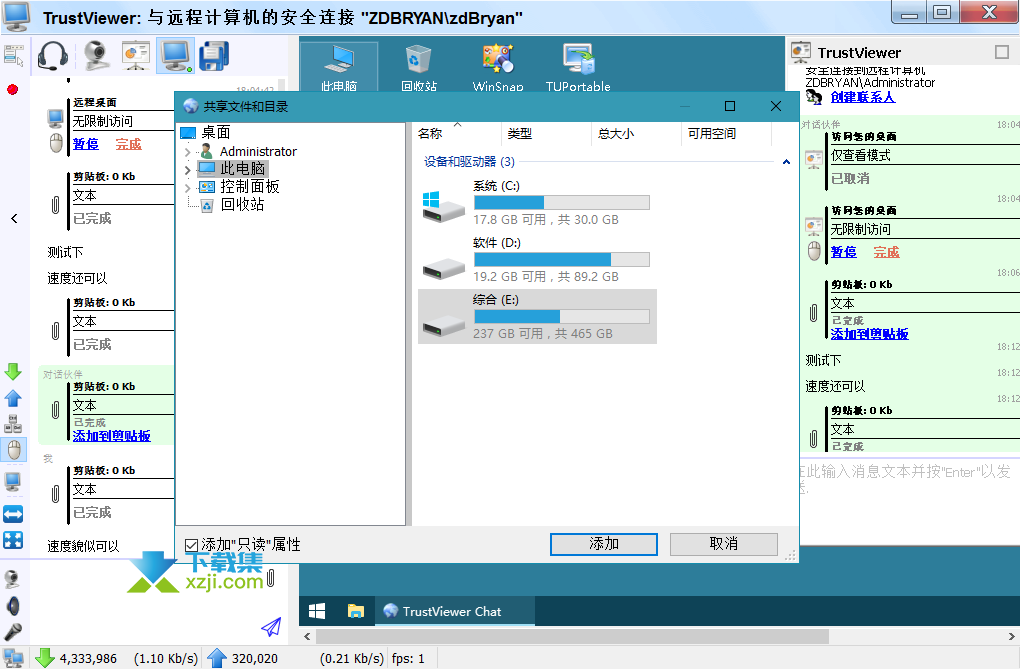Sort by the 可用空间 column header
Viewport: 1020px width, 669px height.
coord(727,133)
